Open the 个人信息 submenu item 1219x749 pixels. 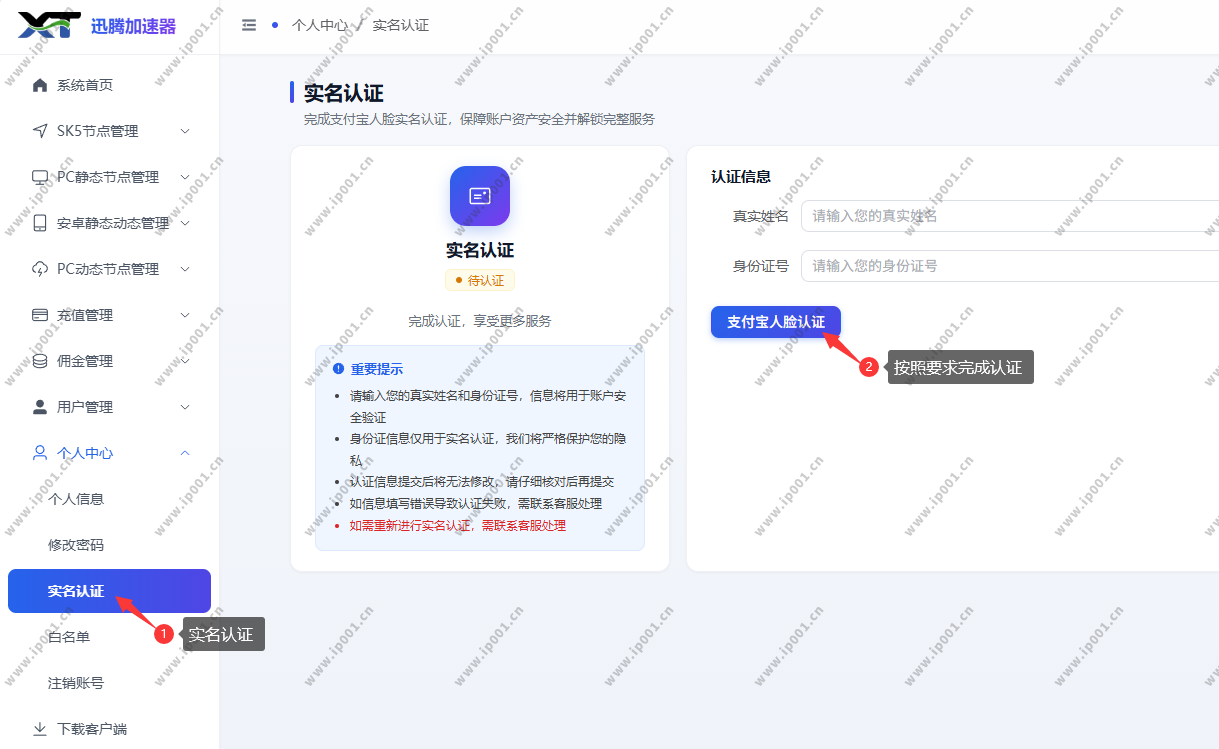tap(109, 499)
